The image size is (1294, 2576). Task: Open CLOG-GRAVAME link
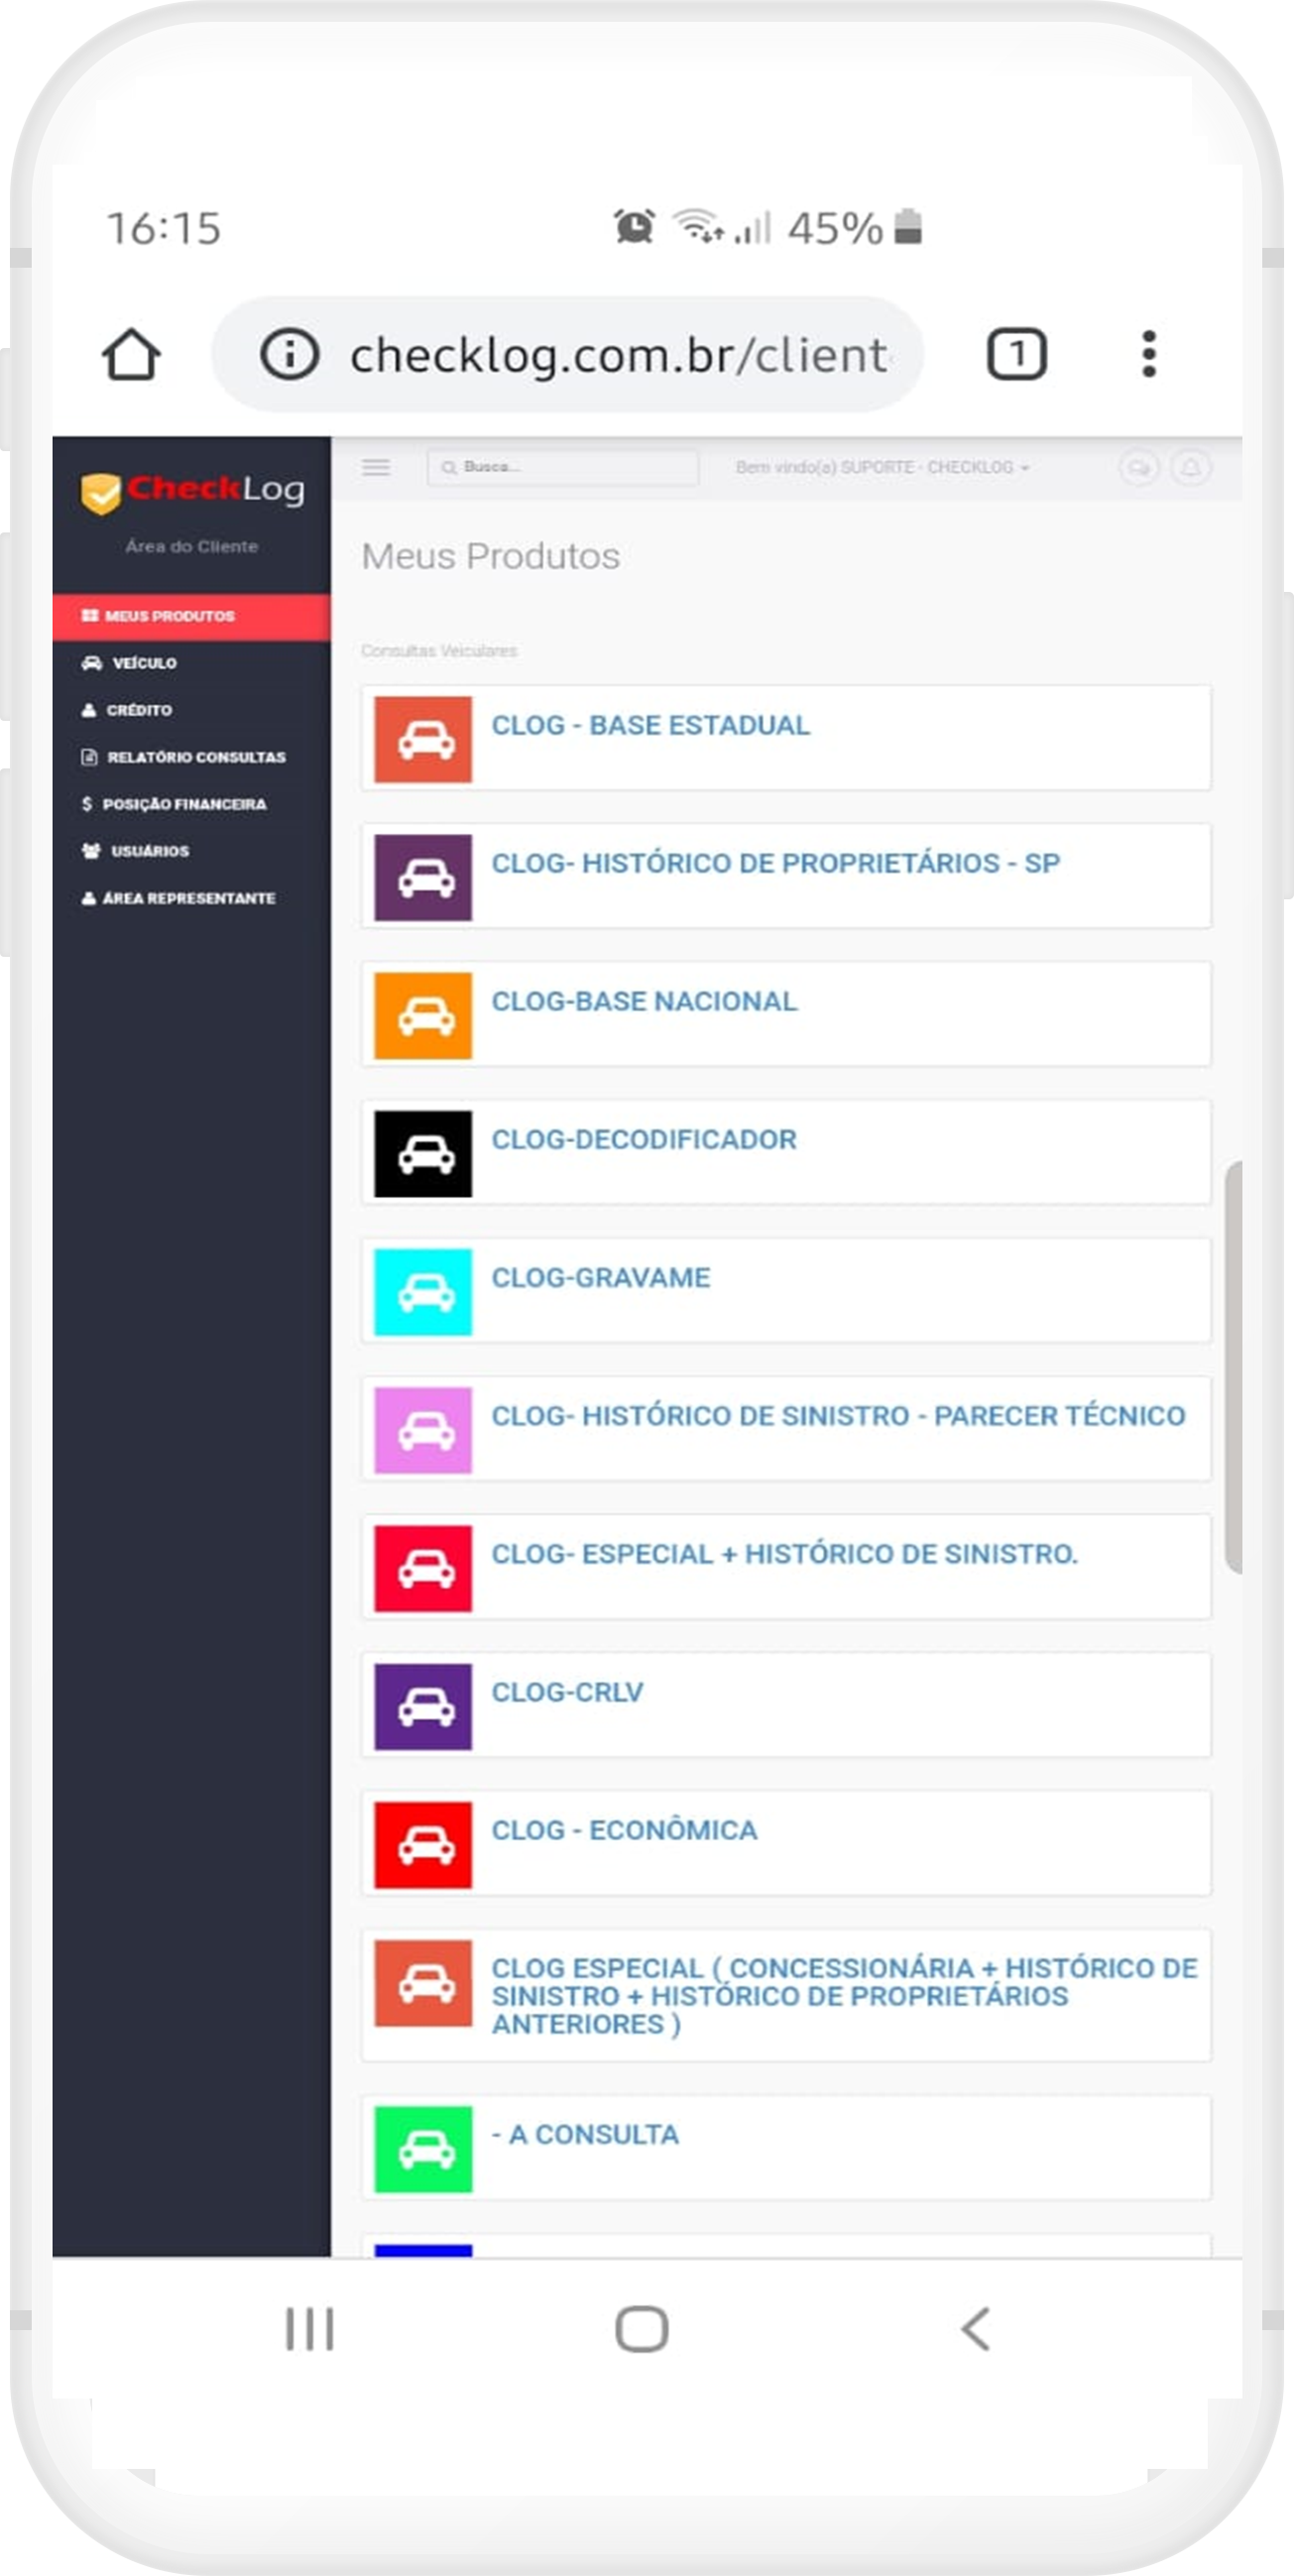(x=601, y=1277)
